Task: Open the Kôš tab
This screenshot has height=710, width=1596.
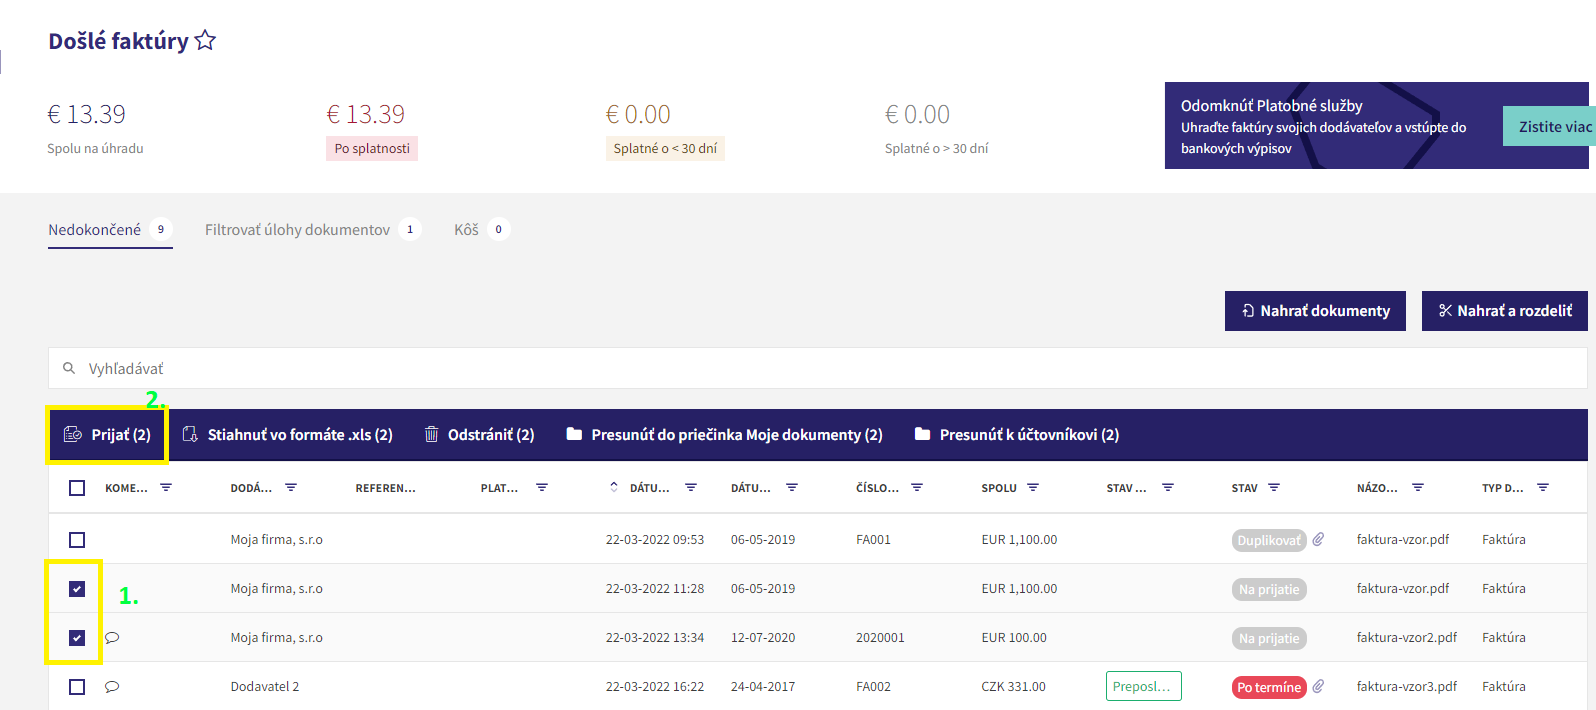Action: 482,230
